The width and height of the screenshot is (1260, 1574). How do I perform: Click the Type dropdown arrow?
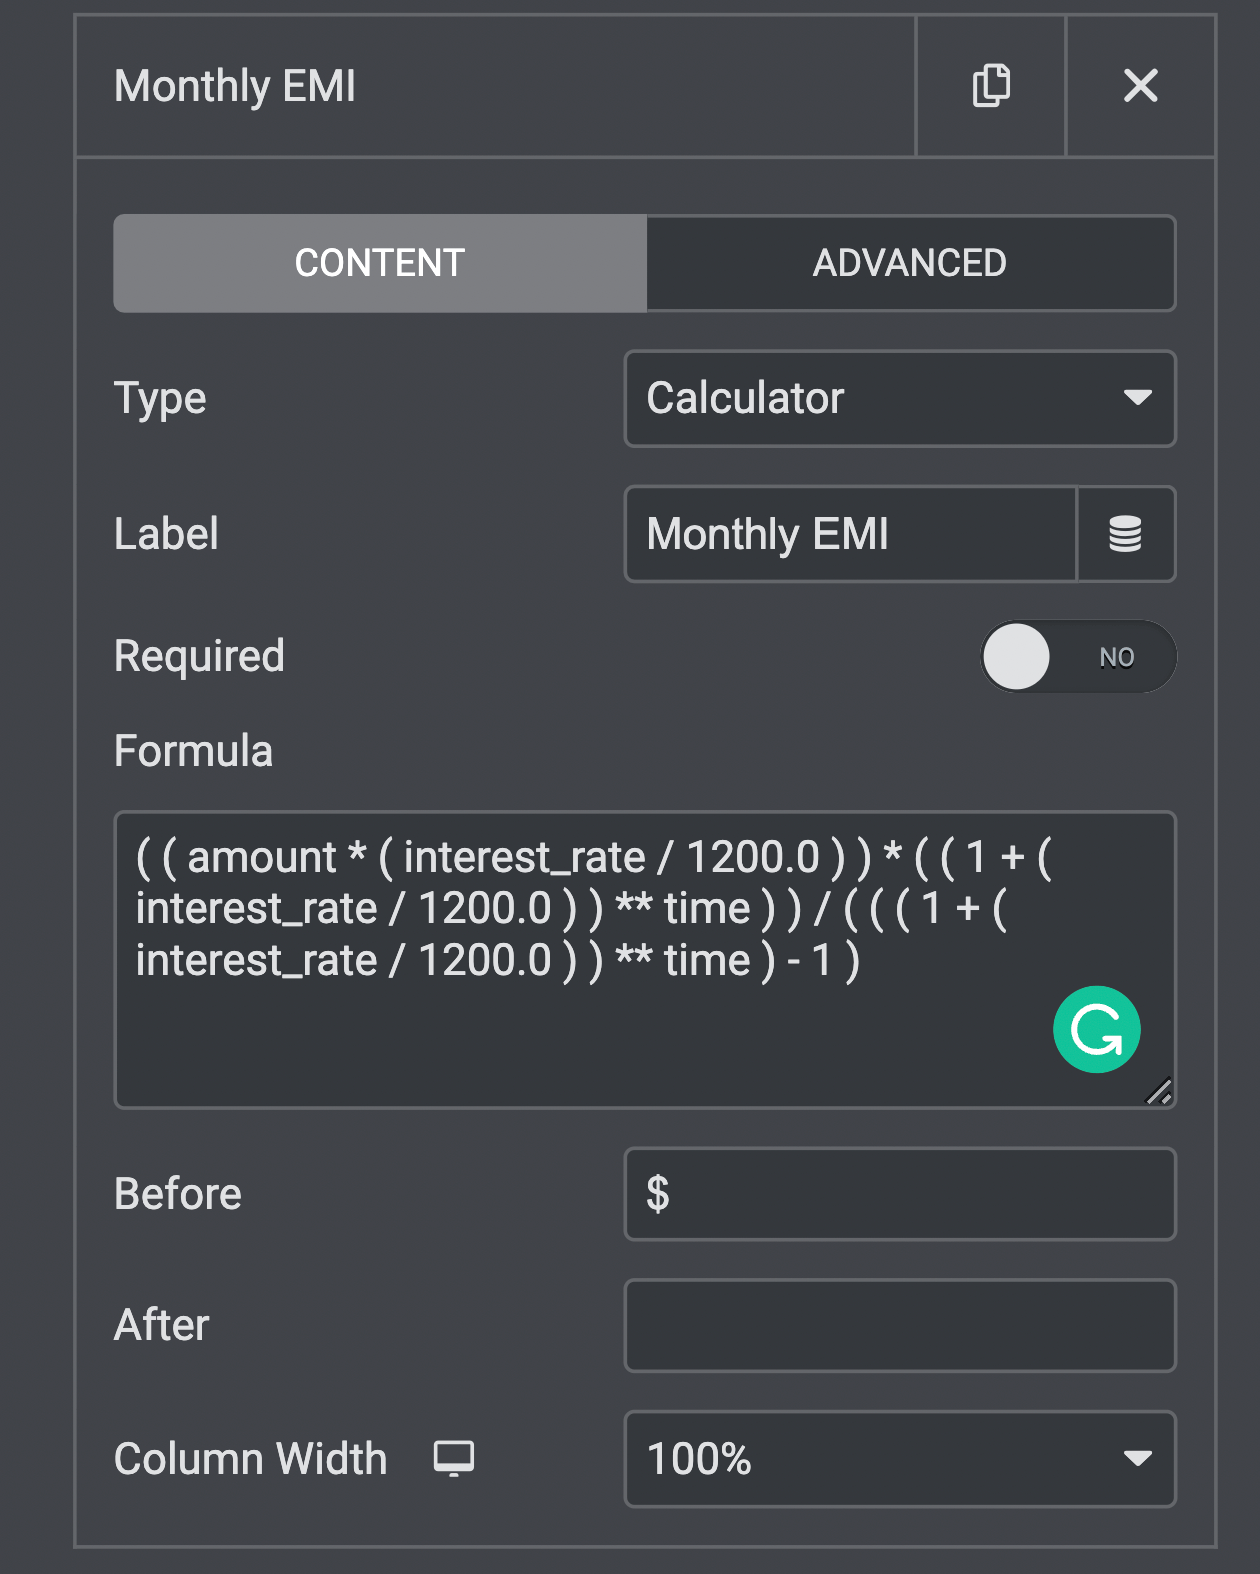coord(1137,398)
